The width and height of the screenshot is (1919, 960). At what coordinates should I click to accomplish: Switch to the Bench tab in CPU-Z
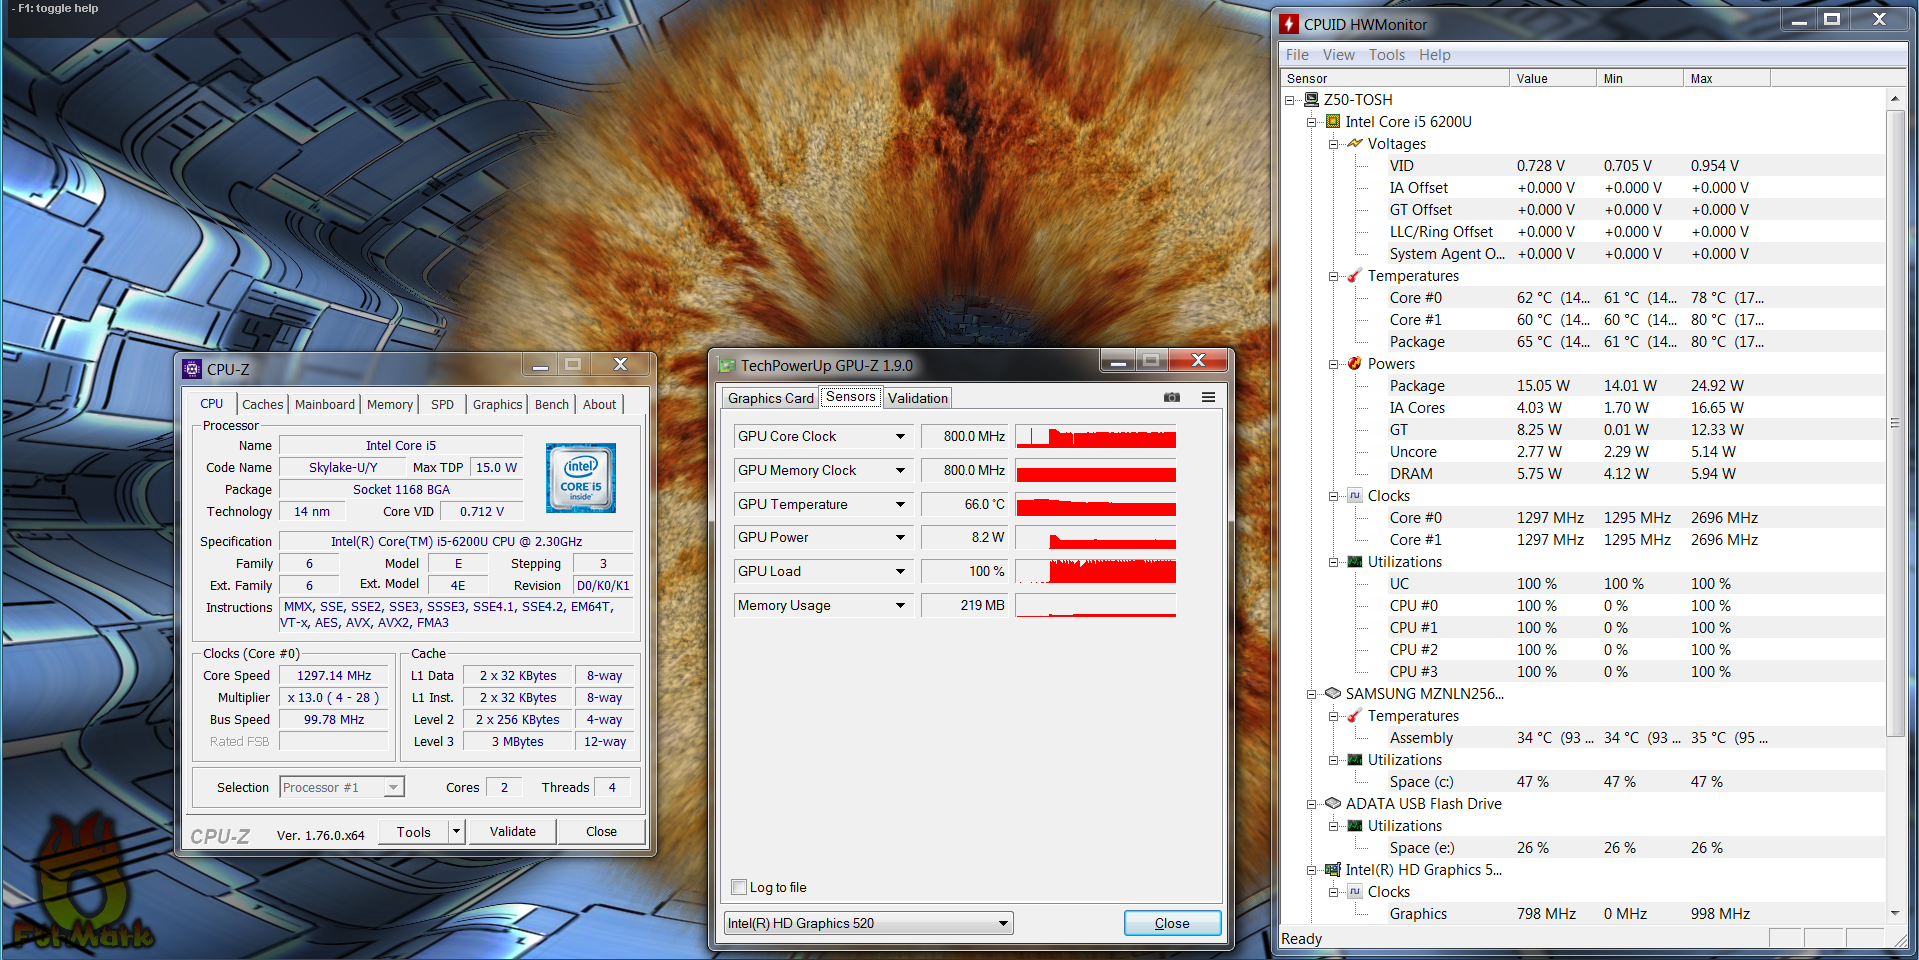551,404
